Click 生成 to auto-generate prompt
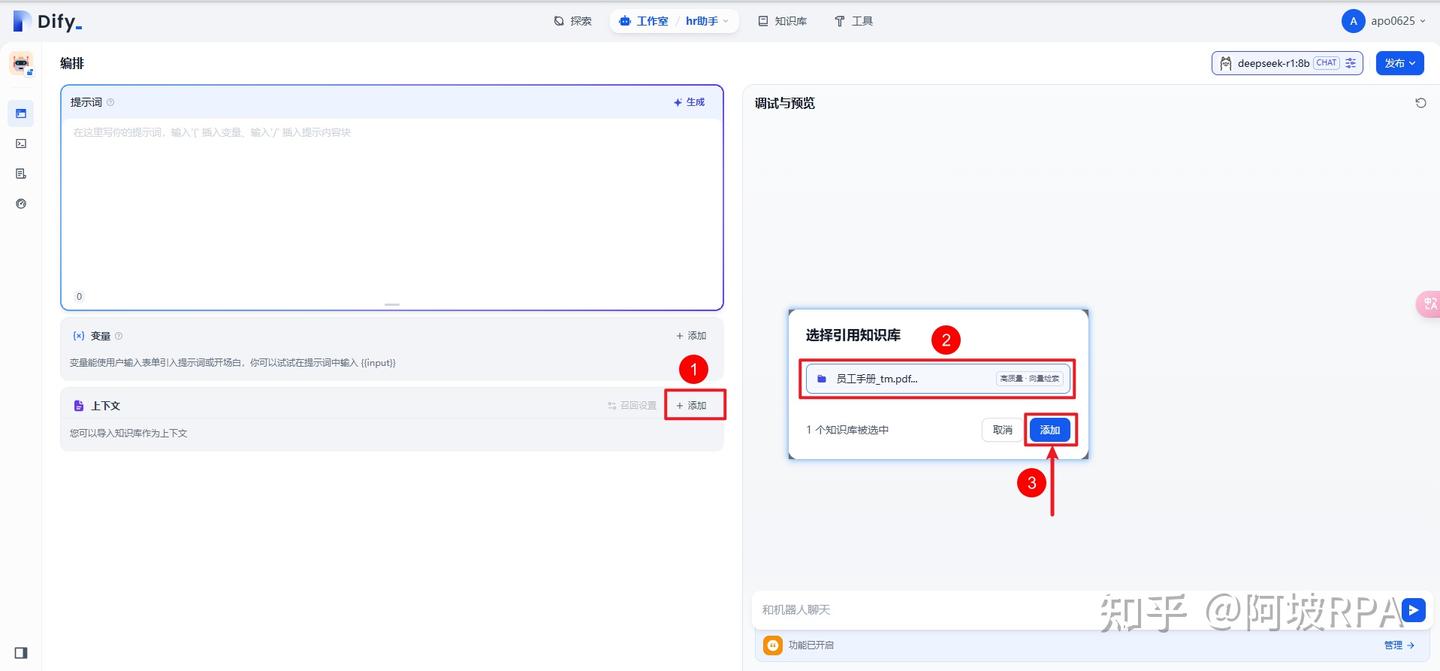The width and height of the screenshot is (1440, 671). pos(689,102)
